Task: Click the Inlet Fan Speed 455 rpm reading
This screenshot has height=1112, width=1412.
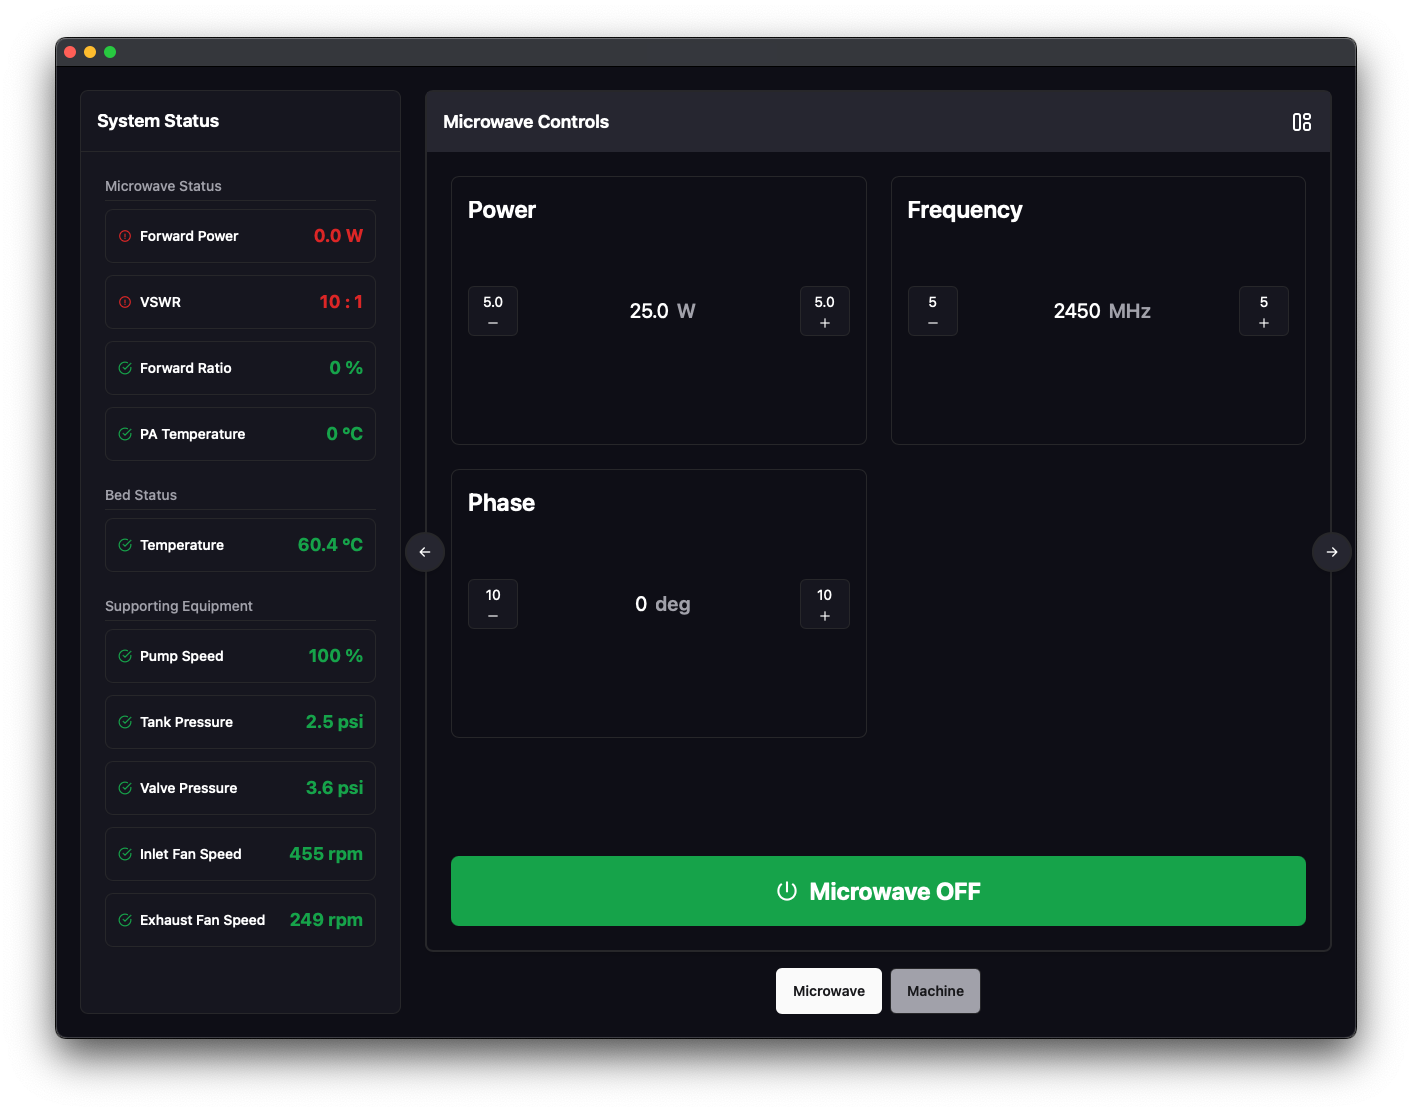Action: tap(326, 854)
